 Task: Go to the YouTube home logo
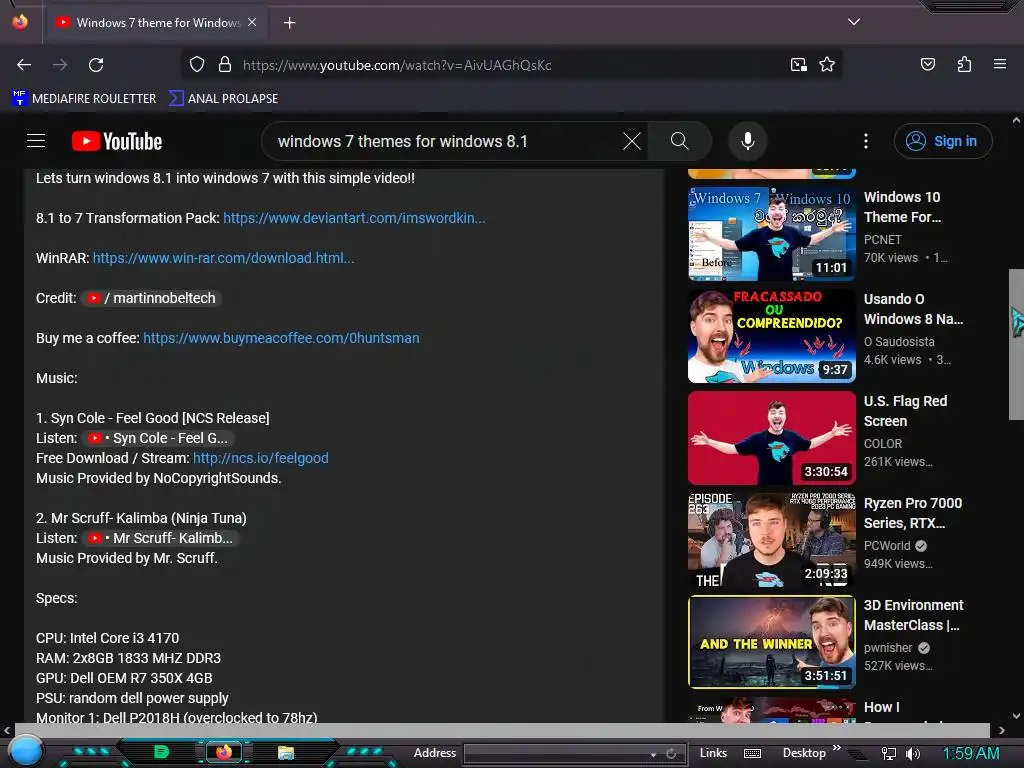117,141
